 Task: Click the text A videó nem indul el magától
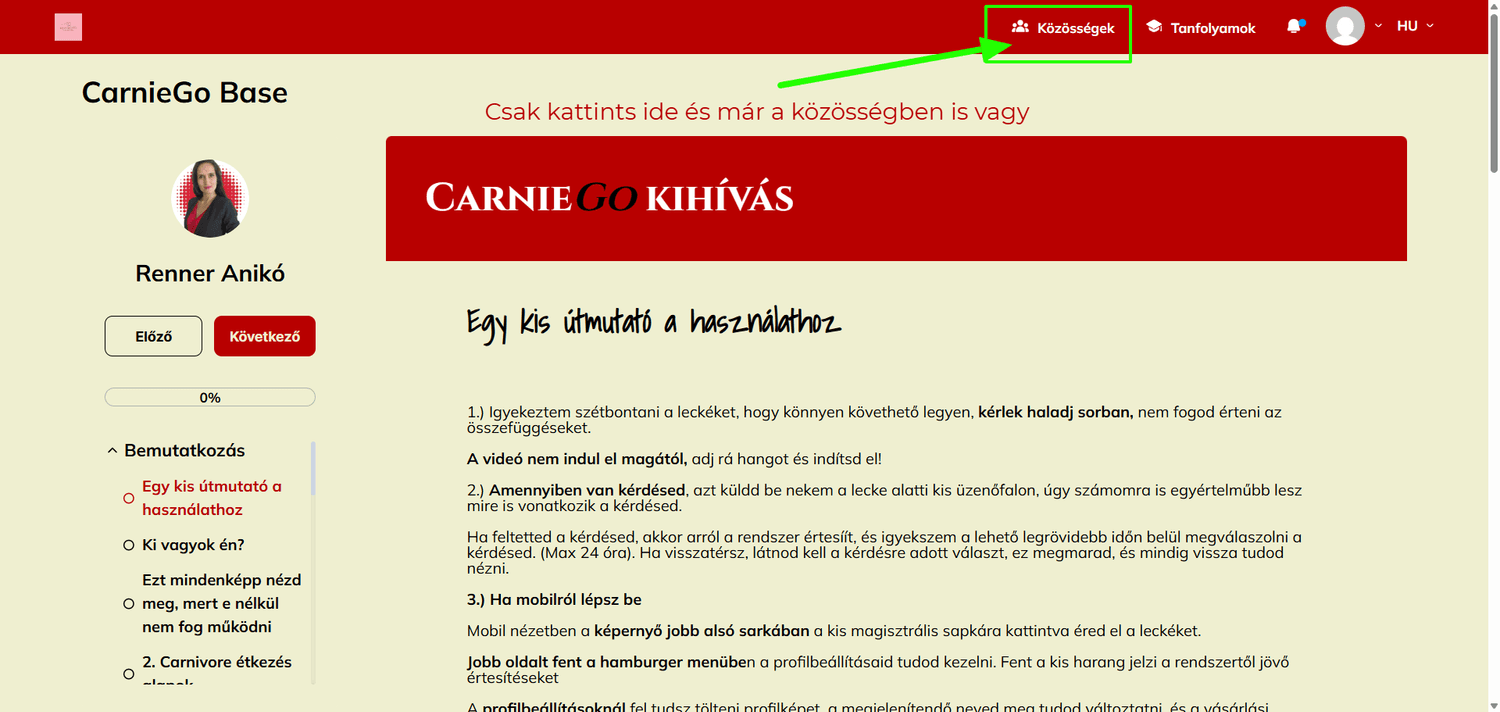pyautogui.click(x=577, y=459)
